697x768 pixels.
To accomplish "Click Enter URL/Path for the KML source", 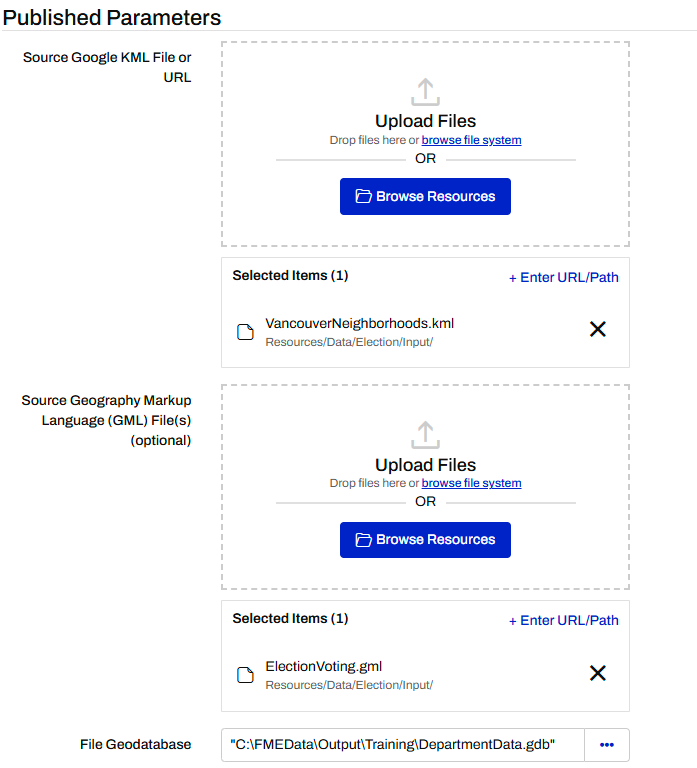I will pyautogui.click(x=564, y=277).
